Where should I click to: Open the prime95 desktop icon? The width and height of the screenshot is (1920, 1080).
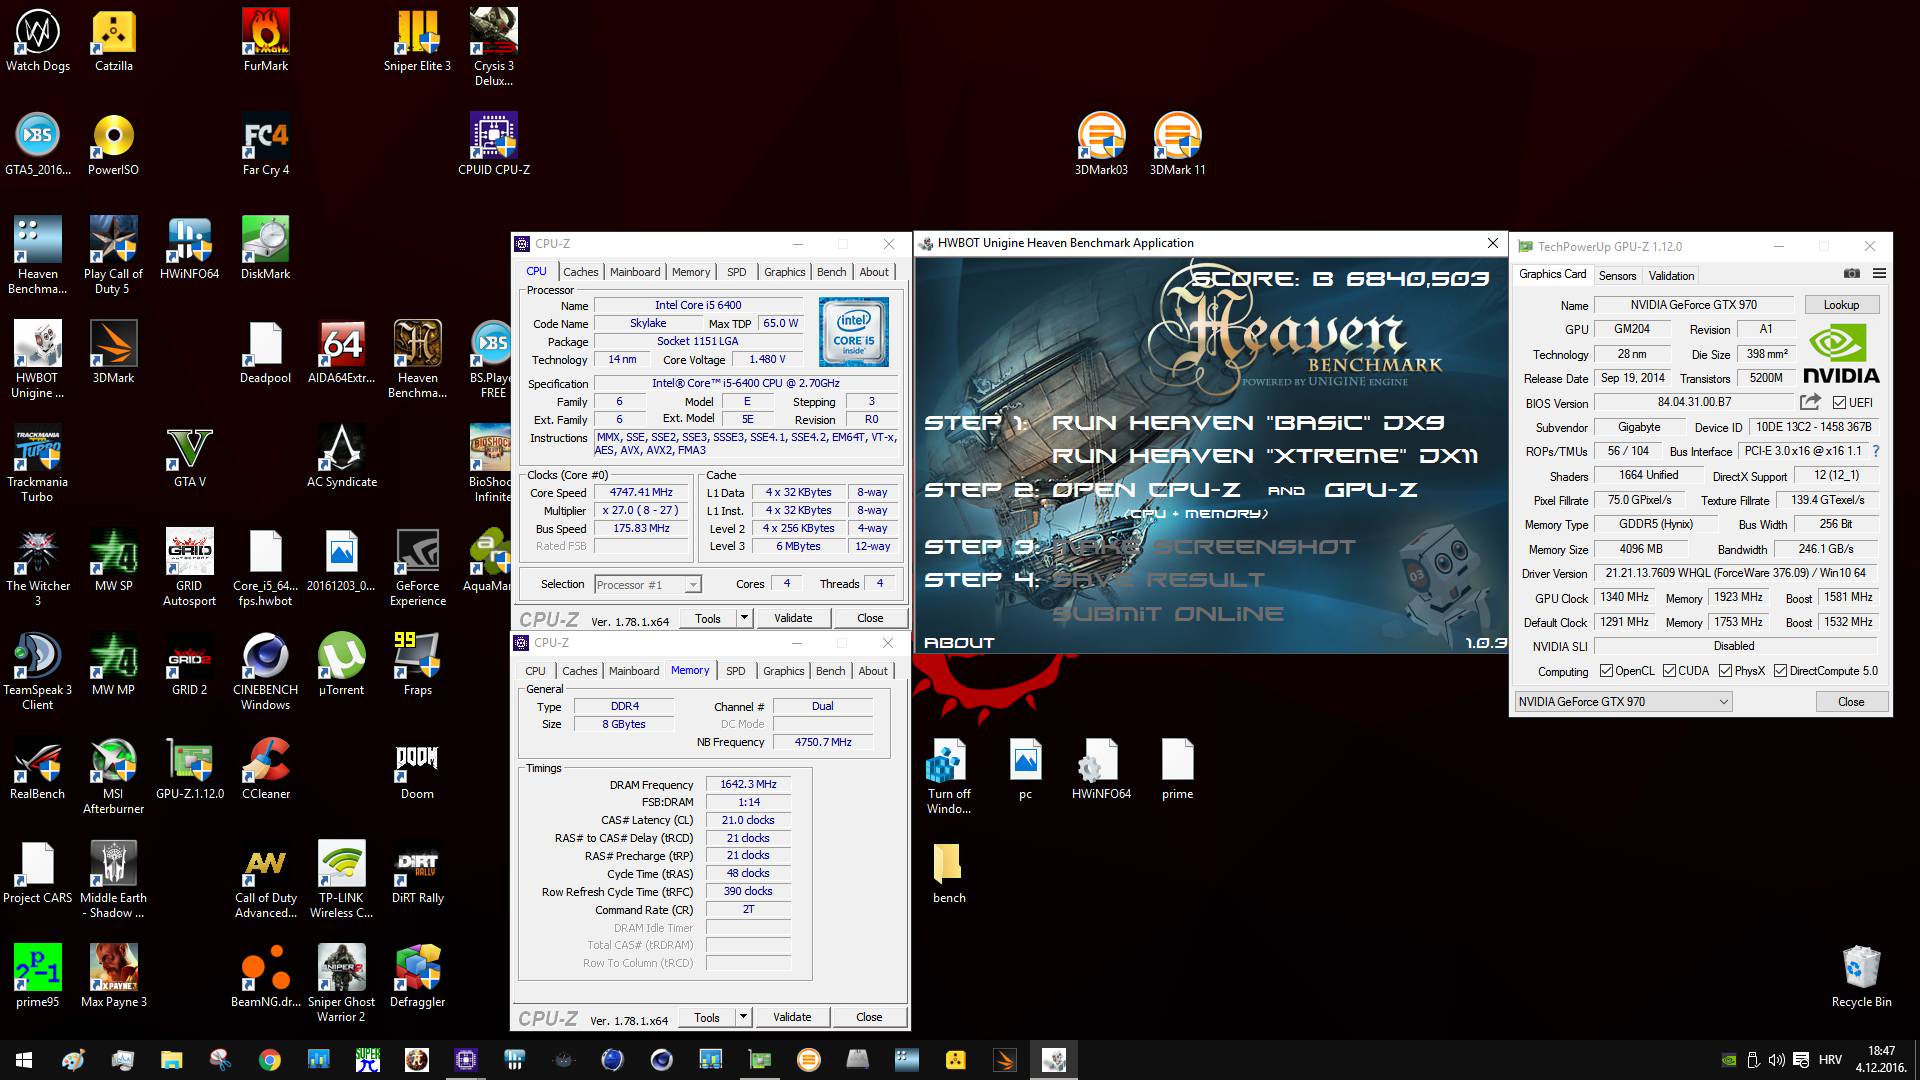37,976
